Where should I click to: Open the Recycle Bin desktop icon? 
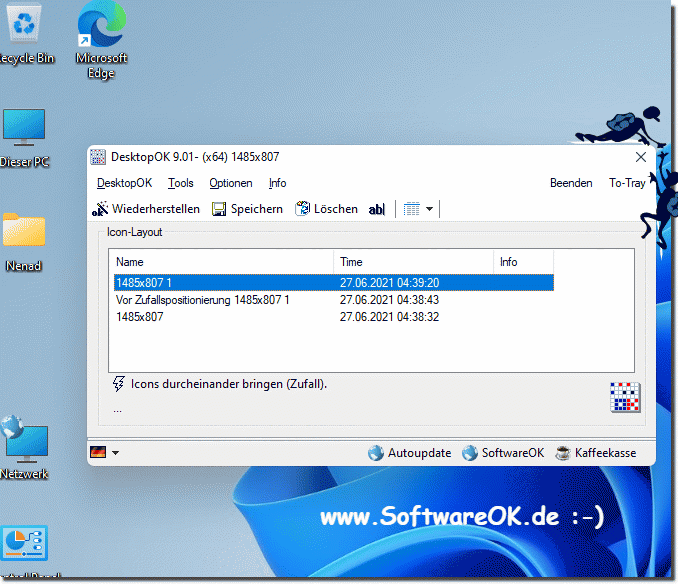[24, 24]
